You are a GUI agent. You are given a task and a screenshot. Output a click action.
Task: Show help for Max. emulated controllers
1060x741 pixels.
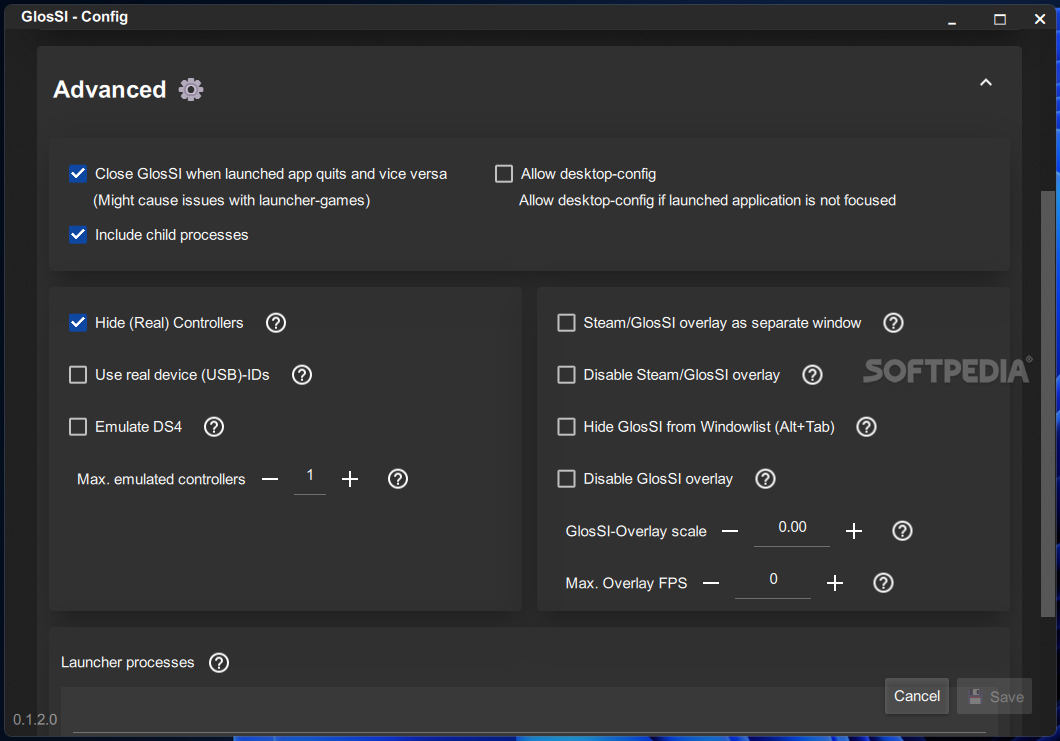click(x=398, y=479)
